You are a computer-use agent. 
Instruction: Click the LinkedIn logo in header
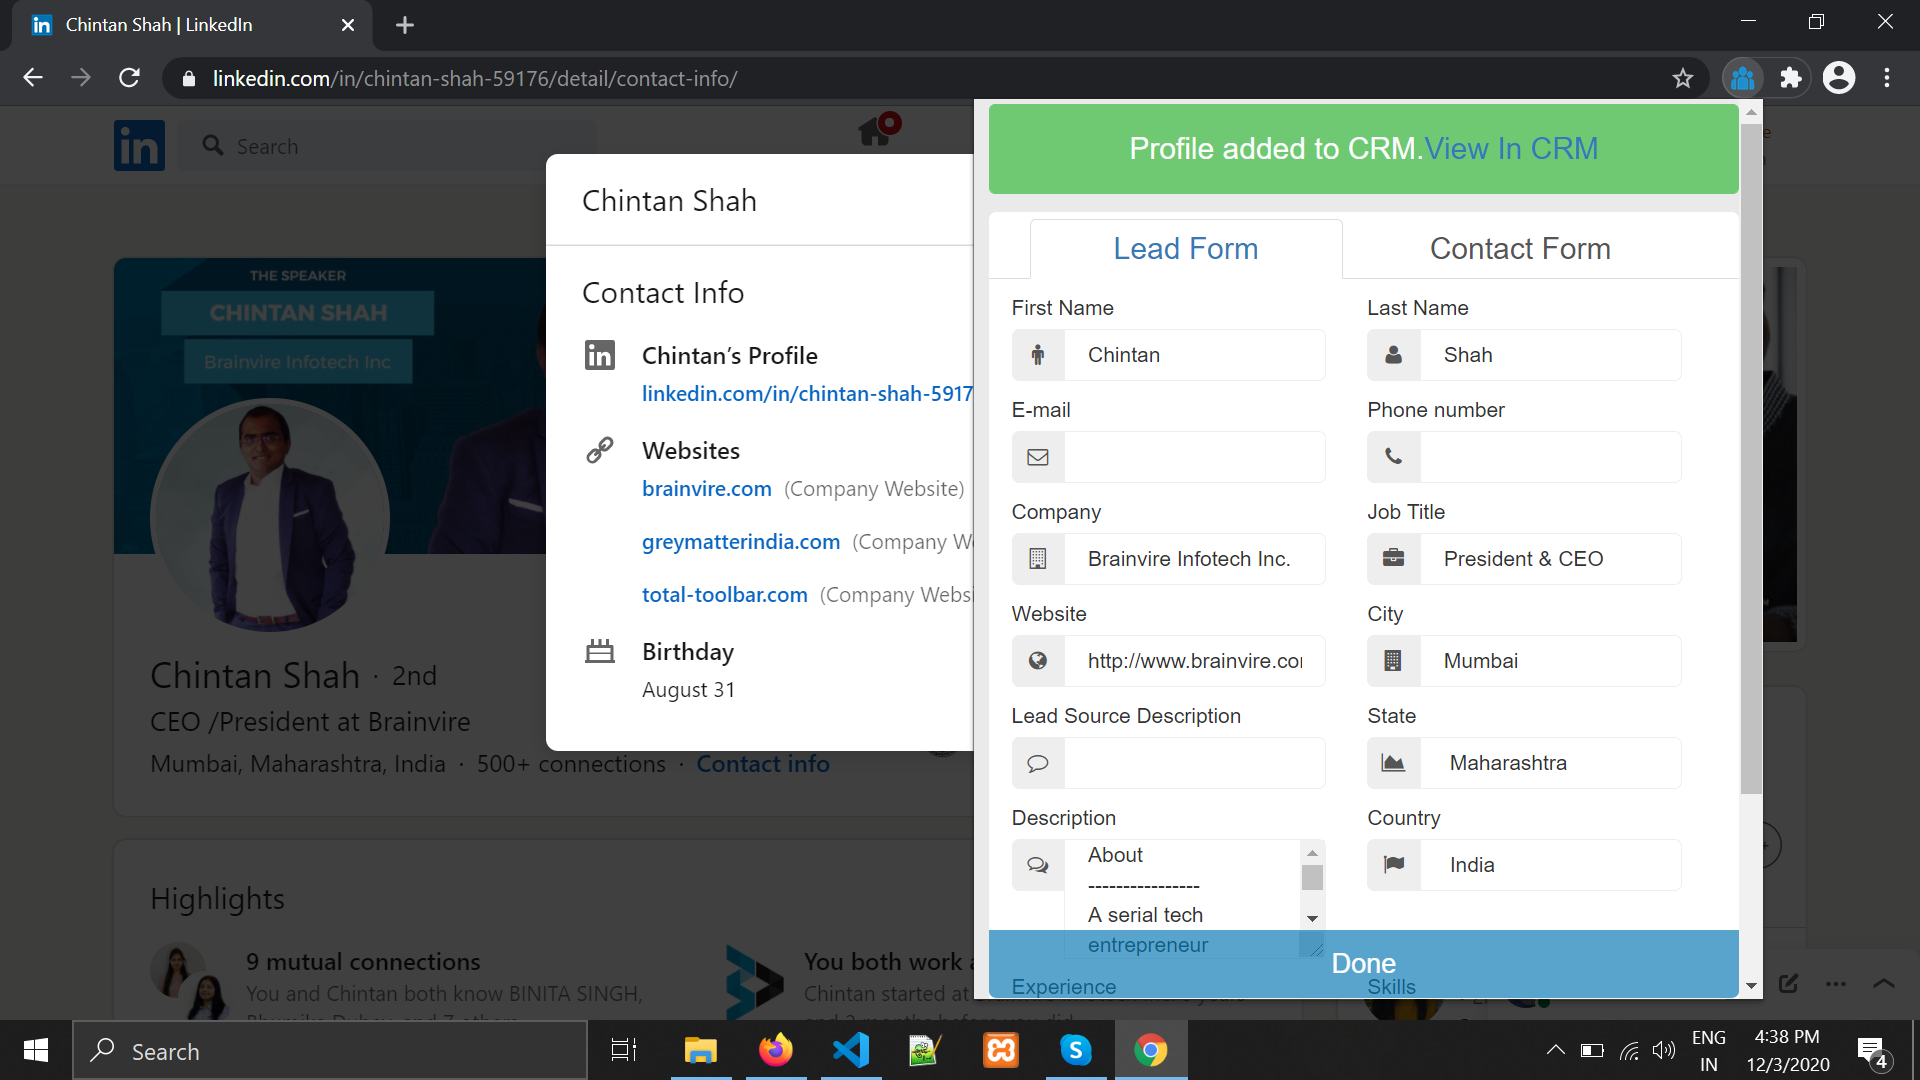point(139,146)
